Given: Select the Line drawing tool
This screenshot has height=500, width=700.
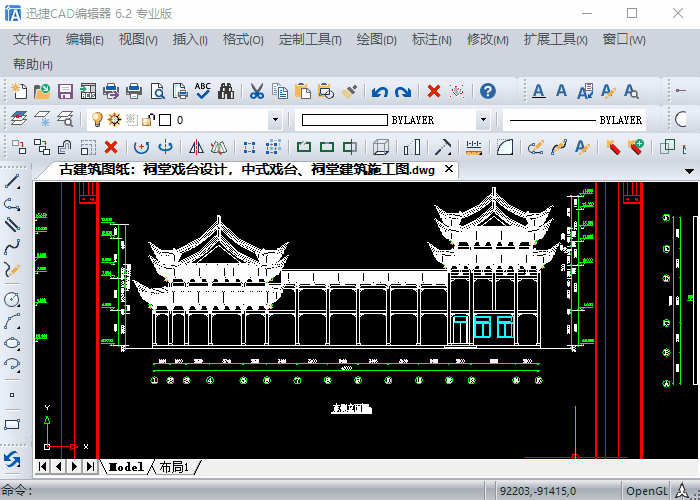Looking at the screenshot, I should click(13, 182).
